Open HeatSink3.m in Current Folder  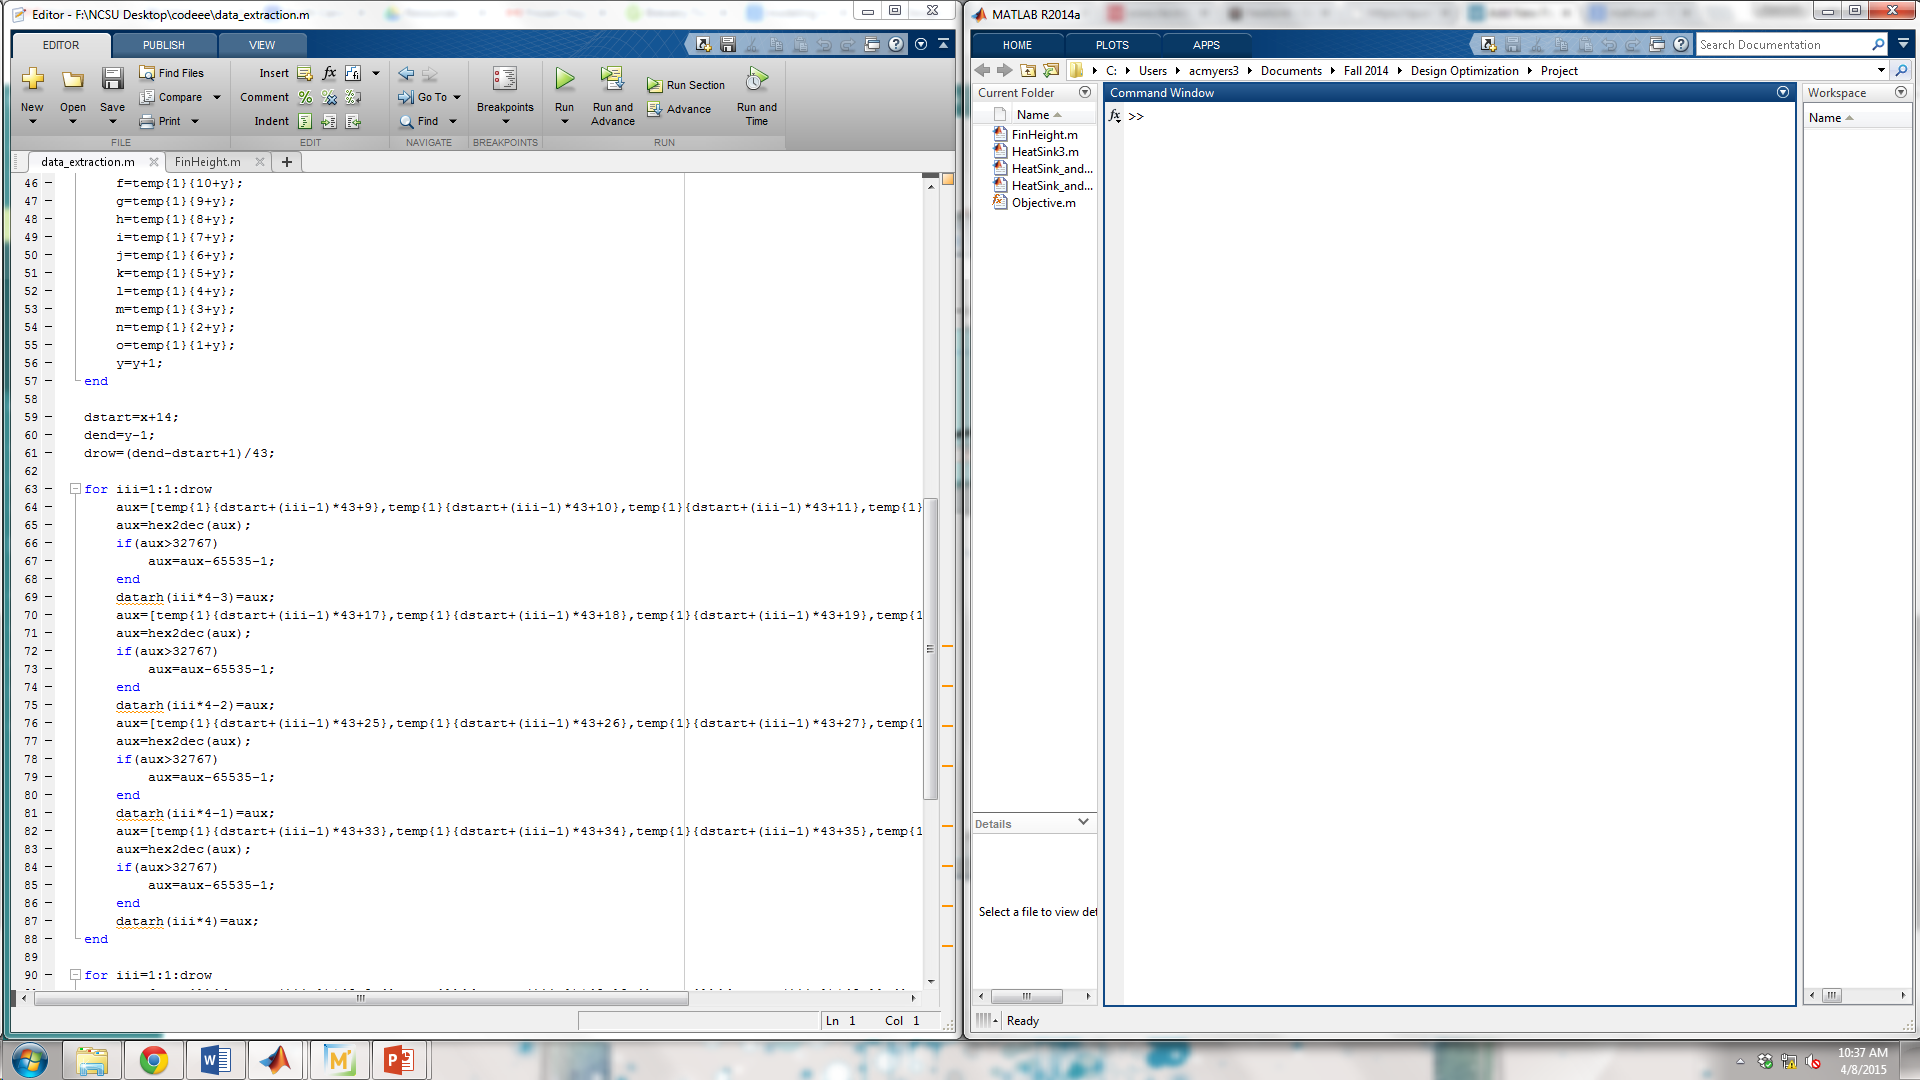point(1044,152)
